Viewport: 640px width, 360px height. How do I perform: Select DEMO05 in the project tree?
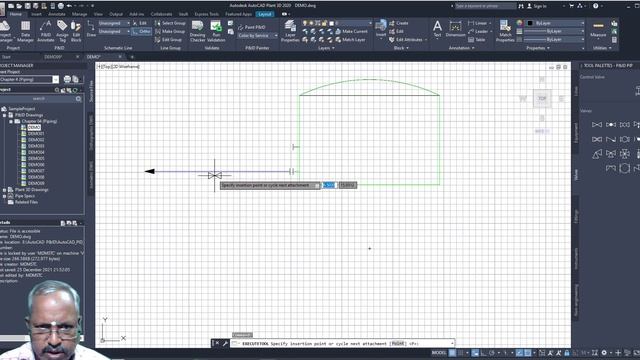pos(36,158)
